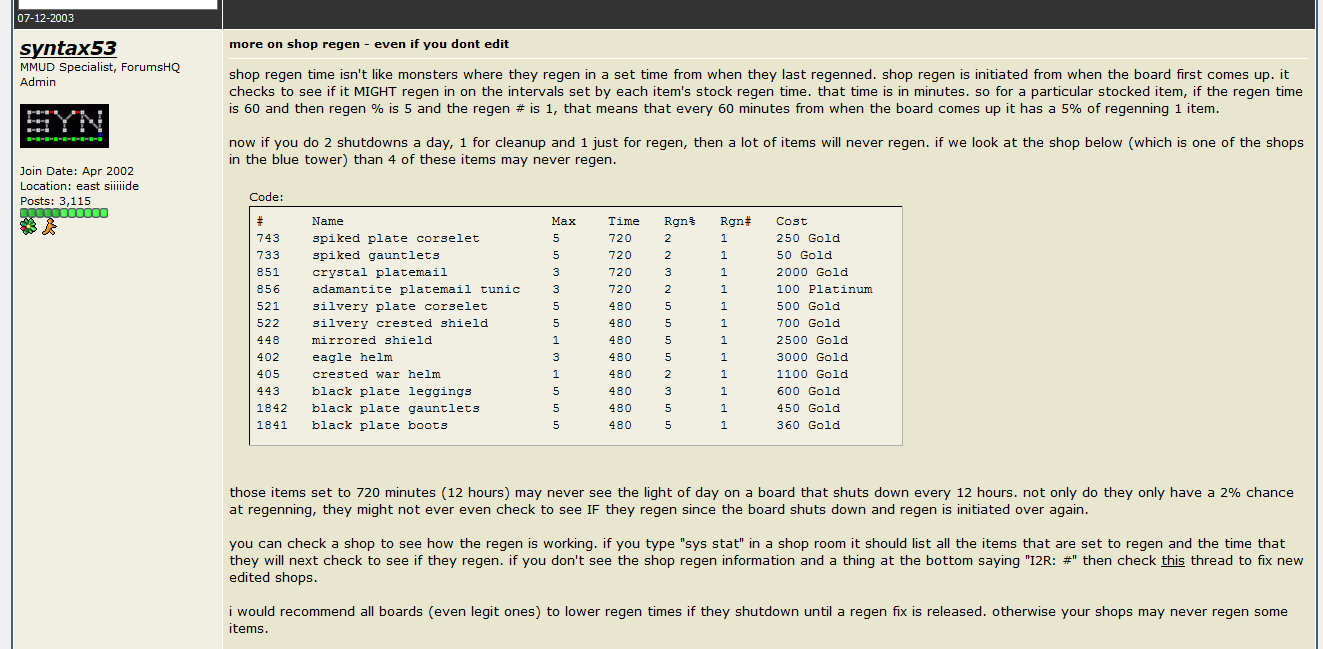Viewport: 1323px width, 649px height.
Task: Click the SYN avatar image
Action: click(64, 126)
